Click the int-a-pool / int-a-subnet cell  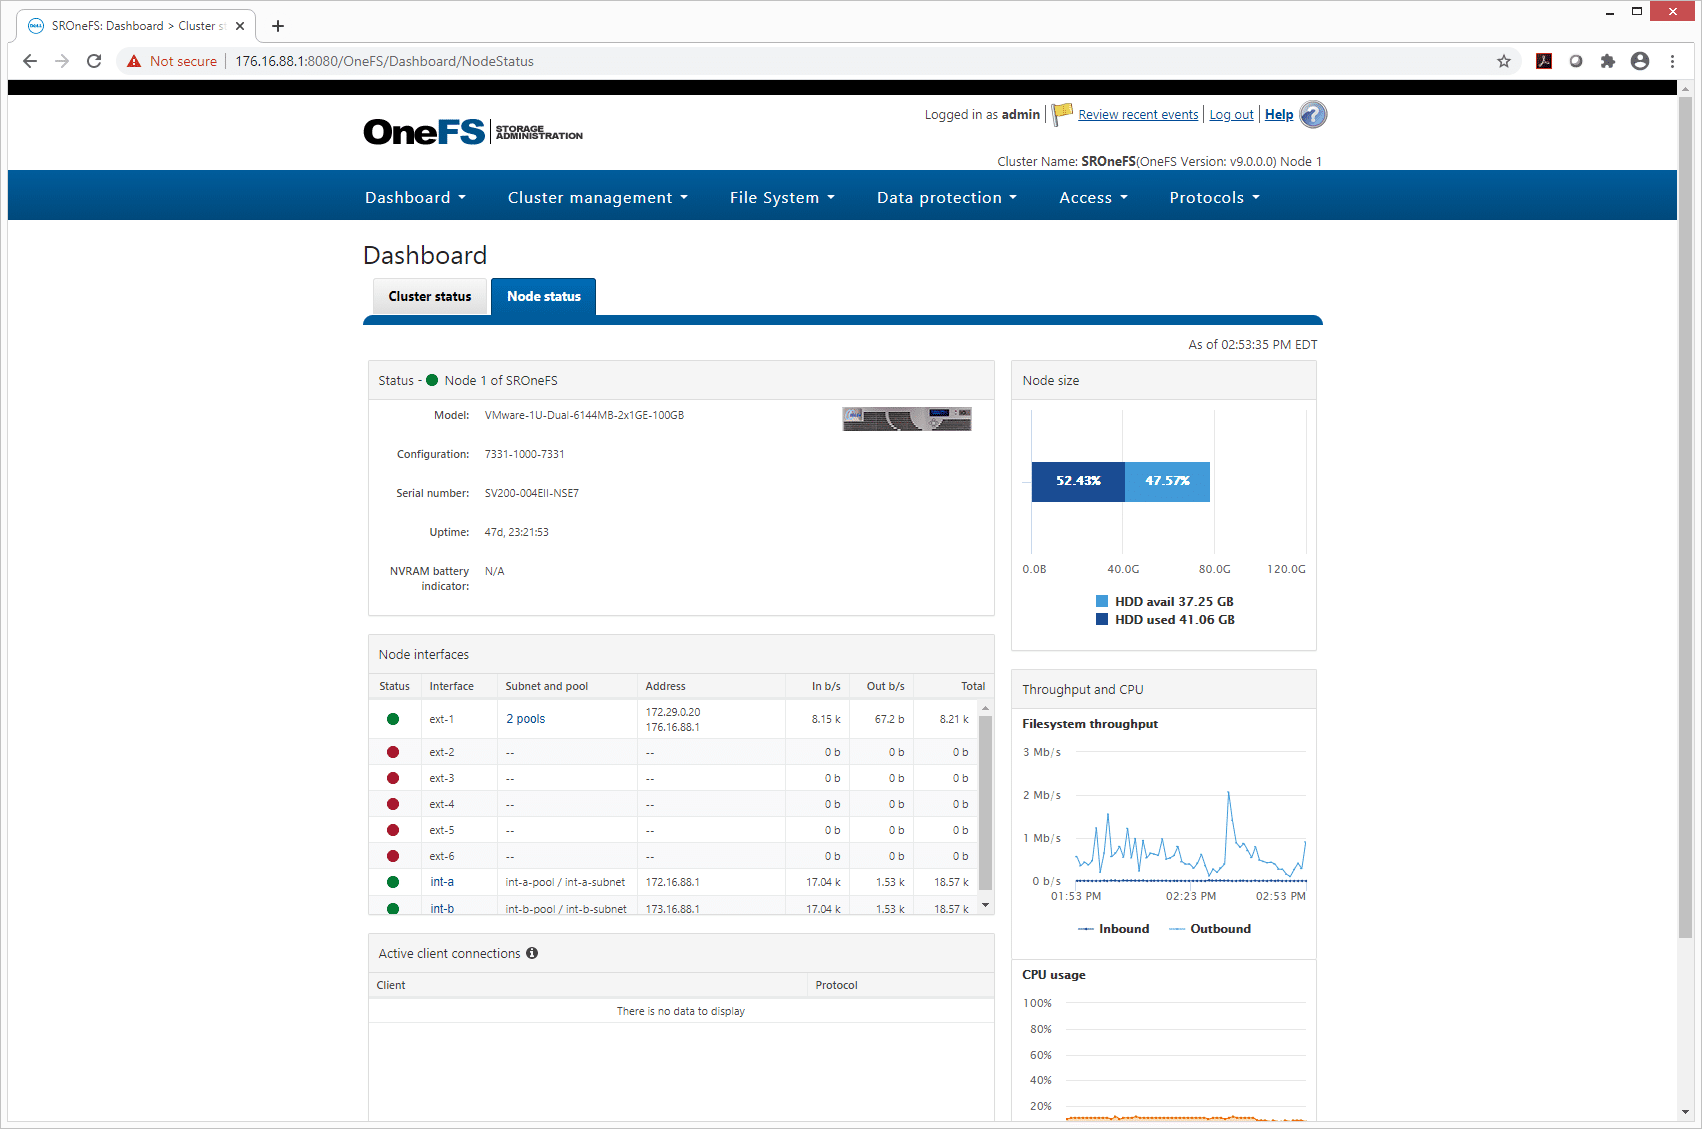tap(565, 882)
